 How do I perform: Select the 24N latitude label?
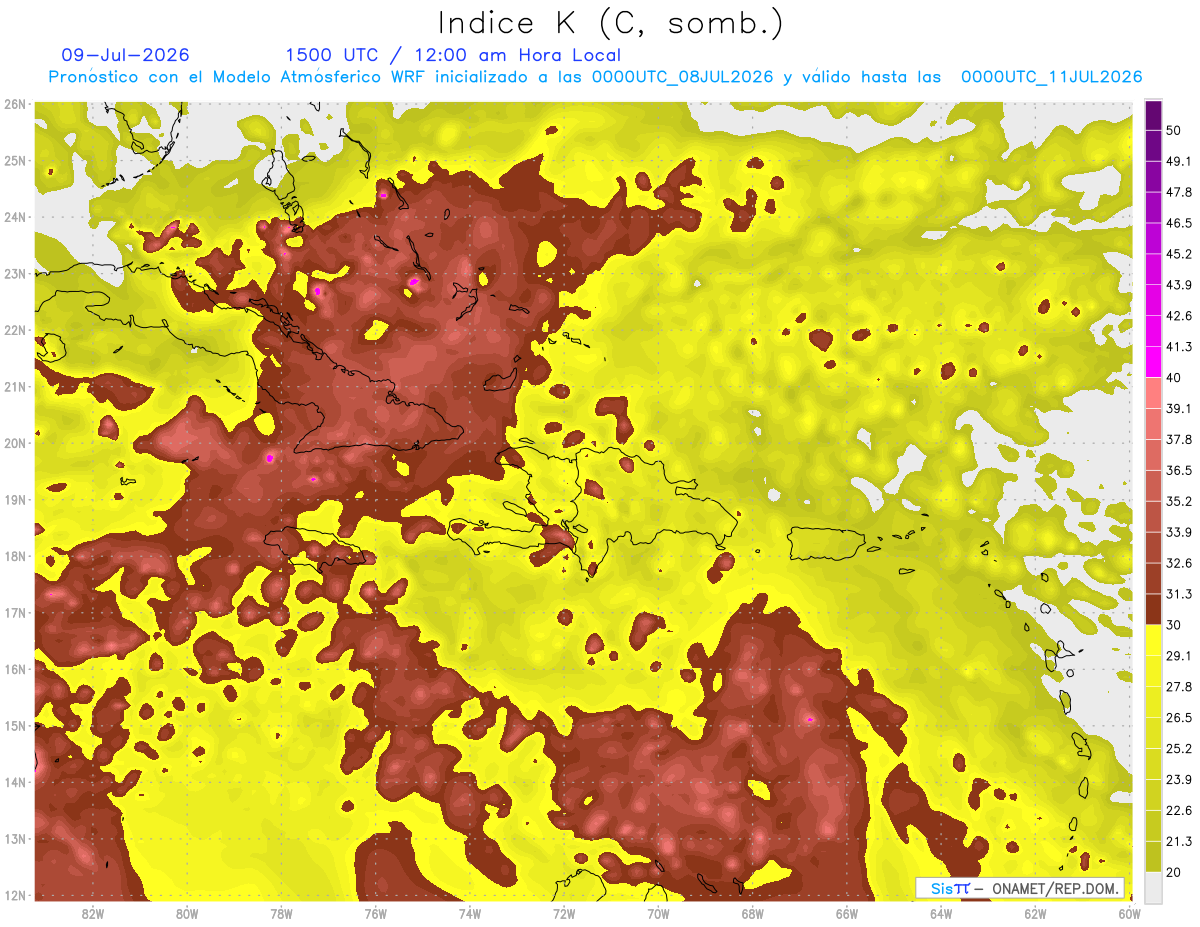tap(15, 217)
